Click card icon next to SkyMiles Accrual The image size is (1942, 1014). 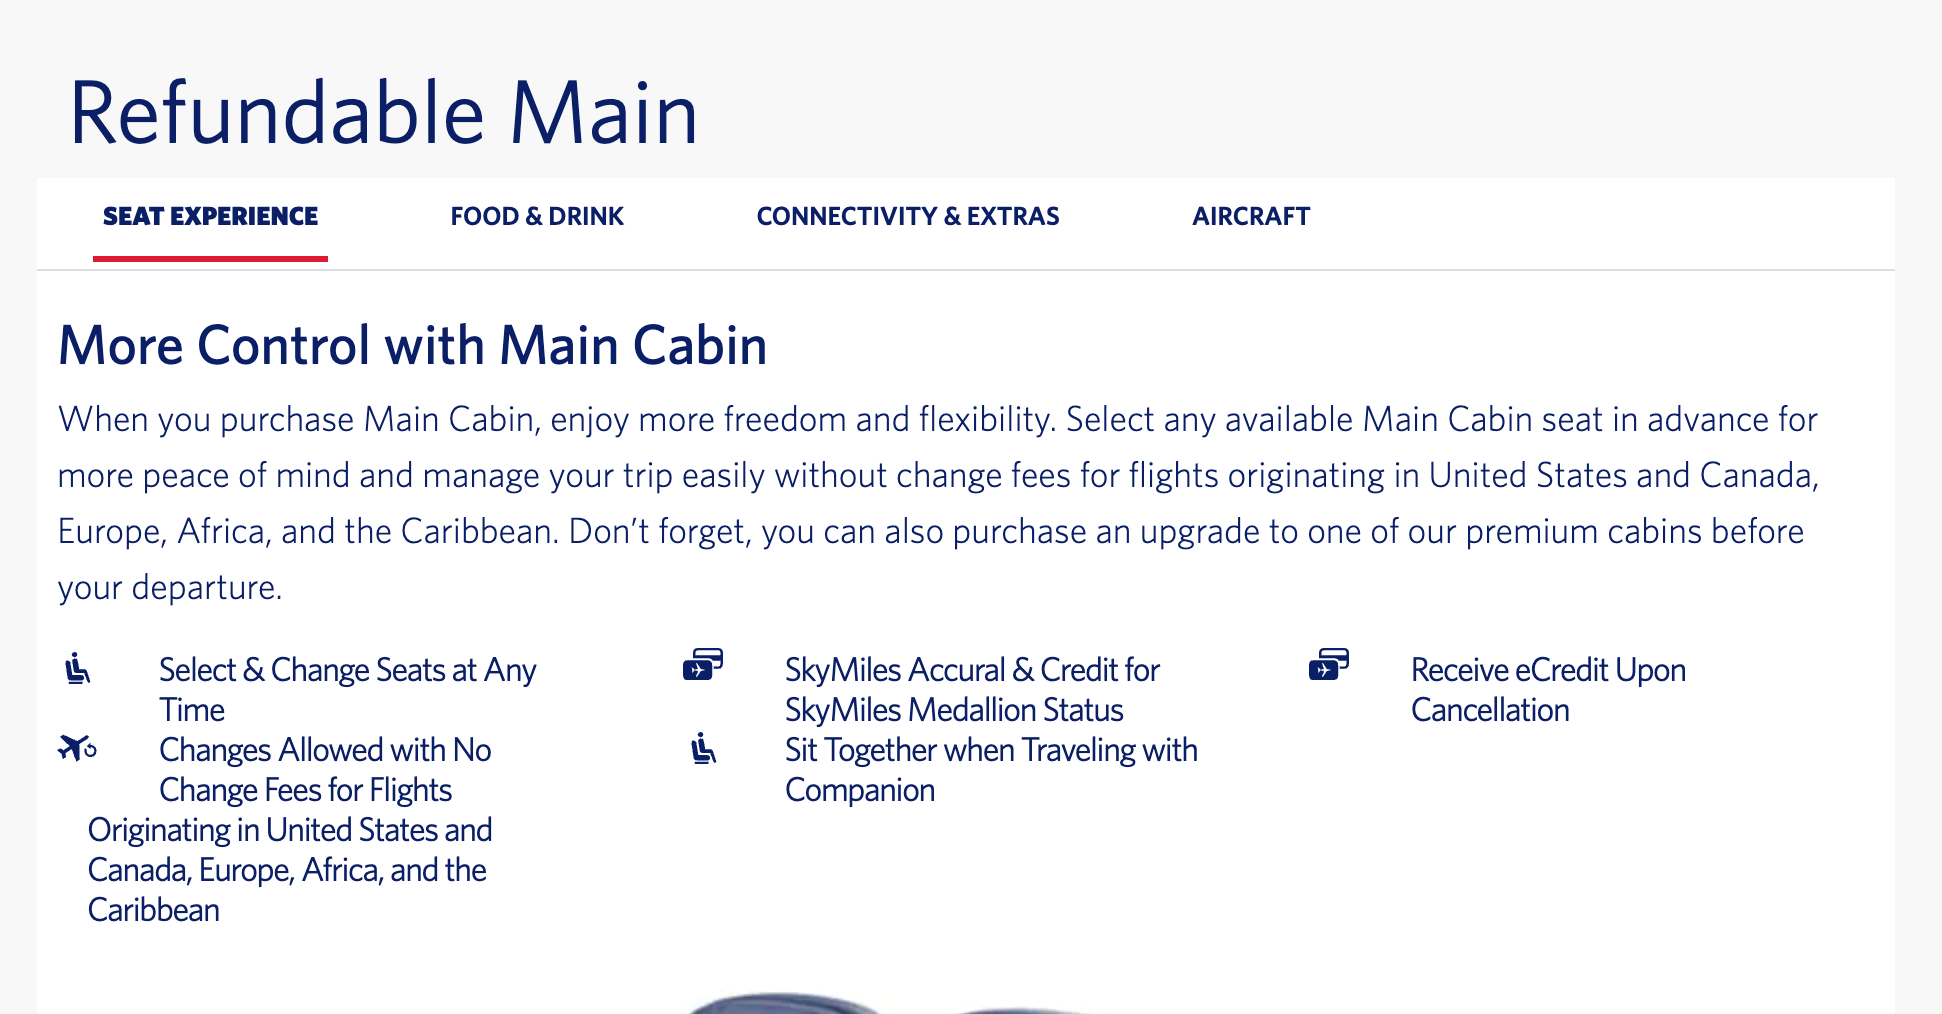click(x=703, y=665)
